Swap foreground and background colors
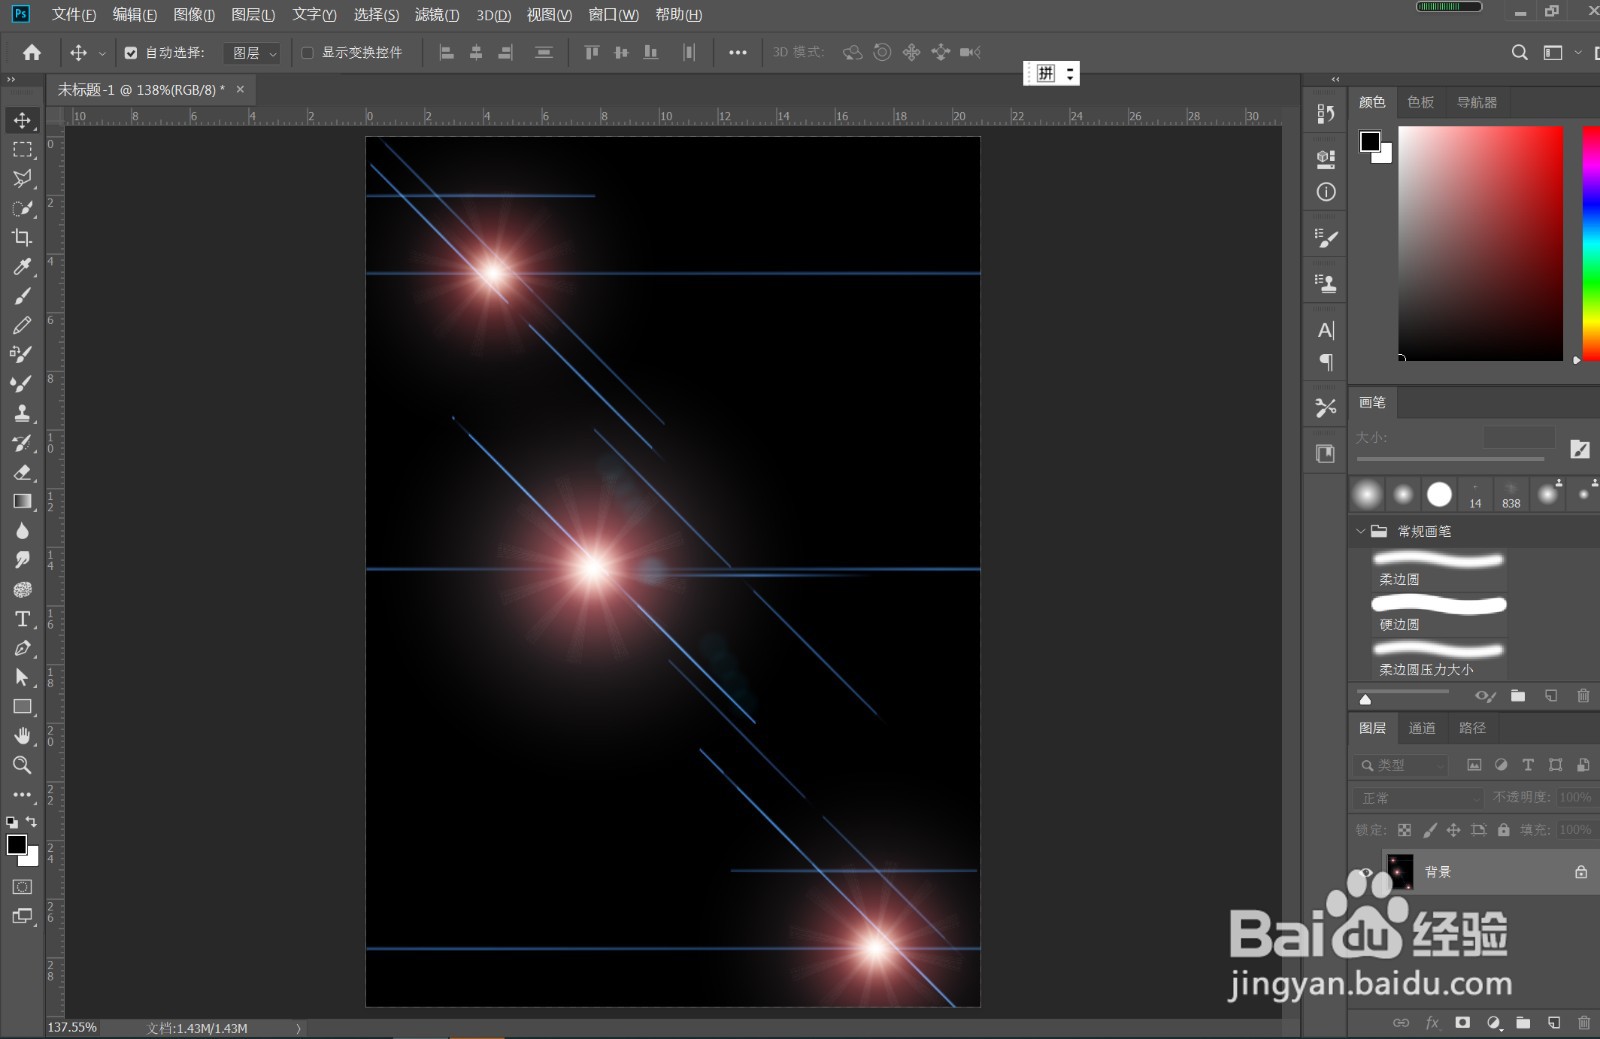Image resolution: width=1600 pixels, height=1039 pixels. [32, 822]
